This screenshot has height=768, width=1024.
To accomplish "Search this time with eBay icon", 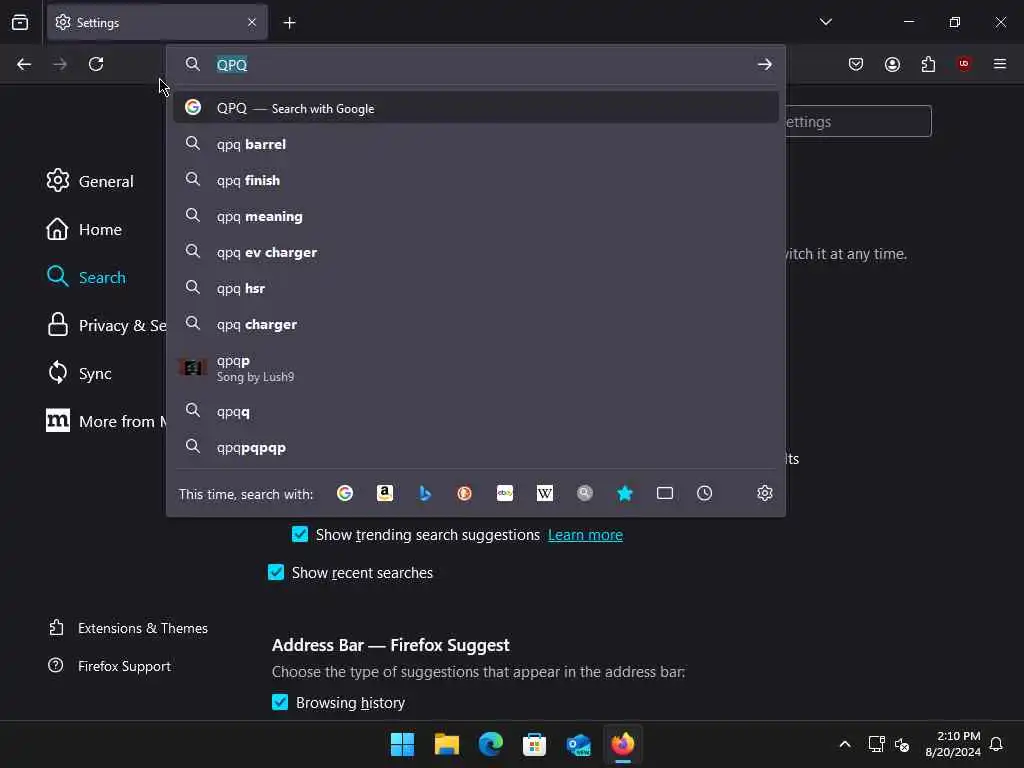I will [x=505, y=493].
